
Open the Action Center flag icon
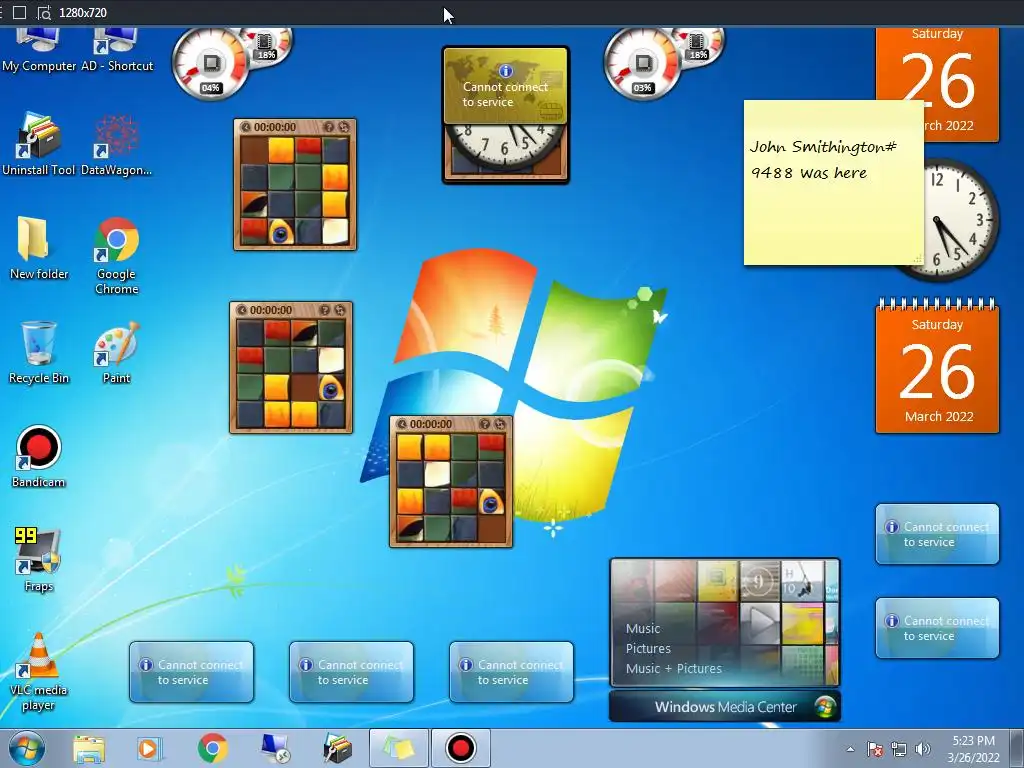(x=875, y=749)
